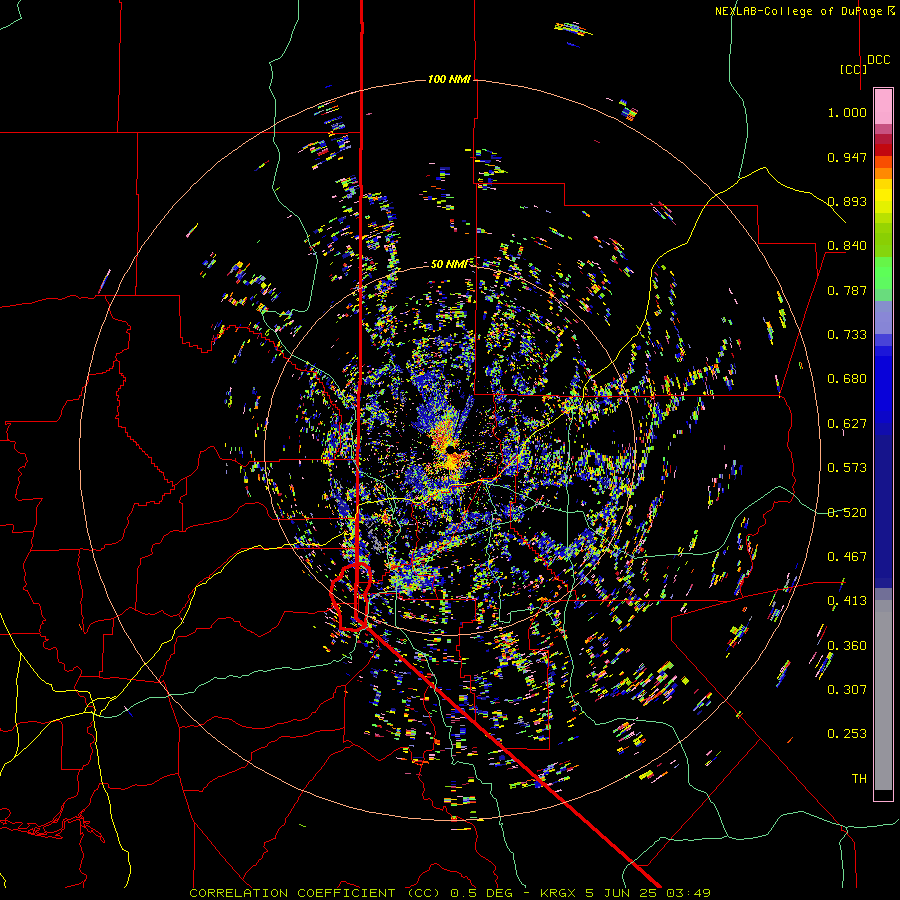
Task: Select the 0.787 legend value
Action: point(847,290)
